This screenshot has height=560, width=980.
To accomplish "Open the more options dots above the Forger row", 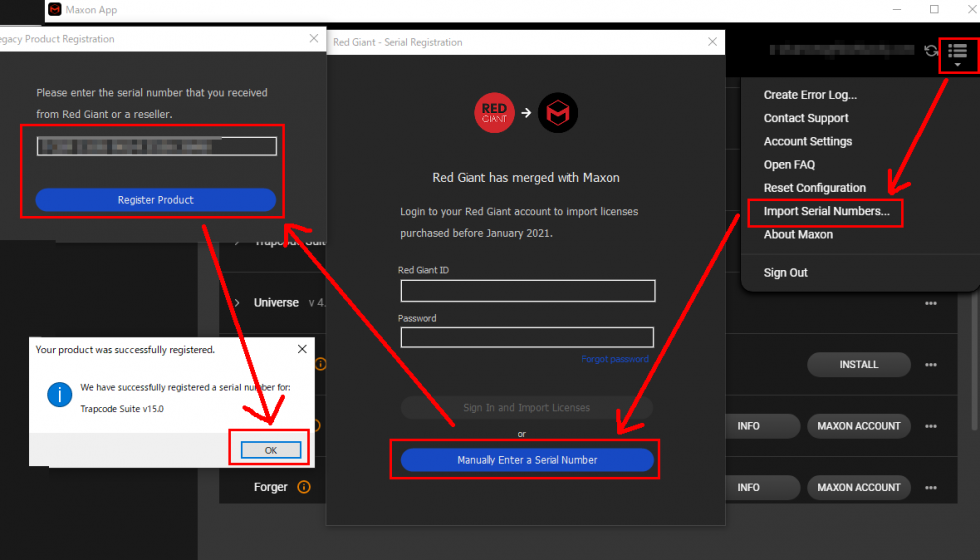I will coord(931,426).
